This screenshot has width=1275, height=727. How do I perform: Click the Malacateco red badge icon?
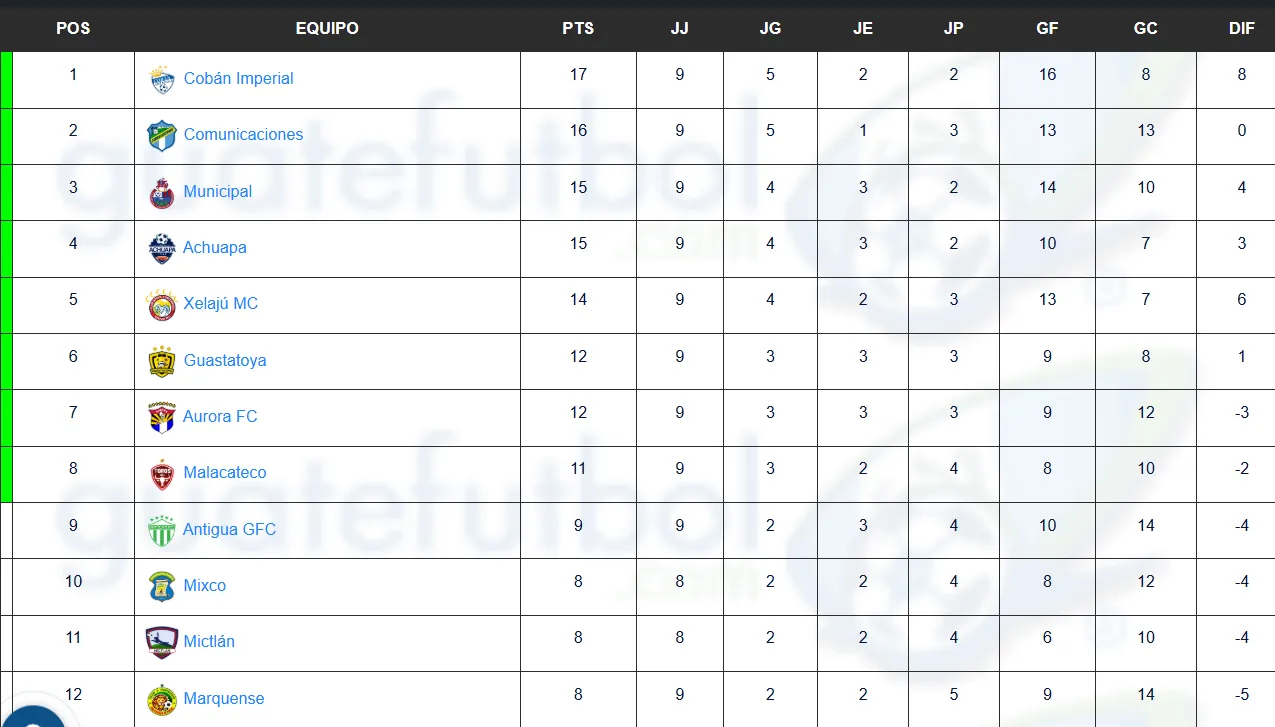point(162,474)
